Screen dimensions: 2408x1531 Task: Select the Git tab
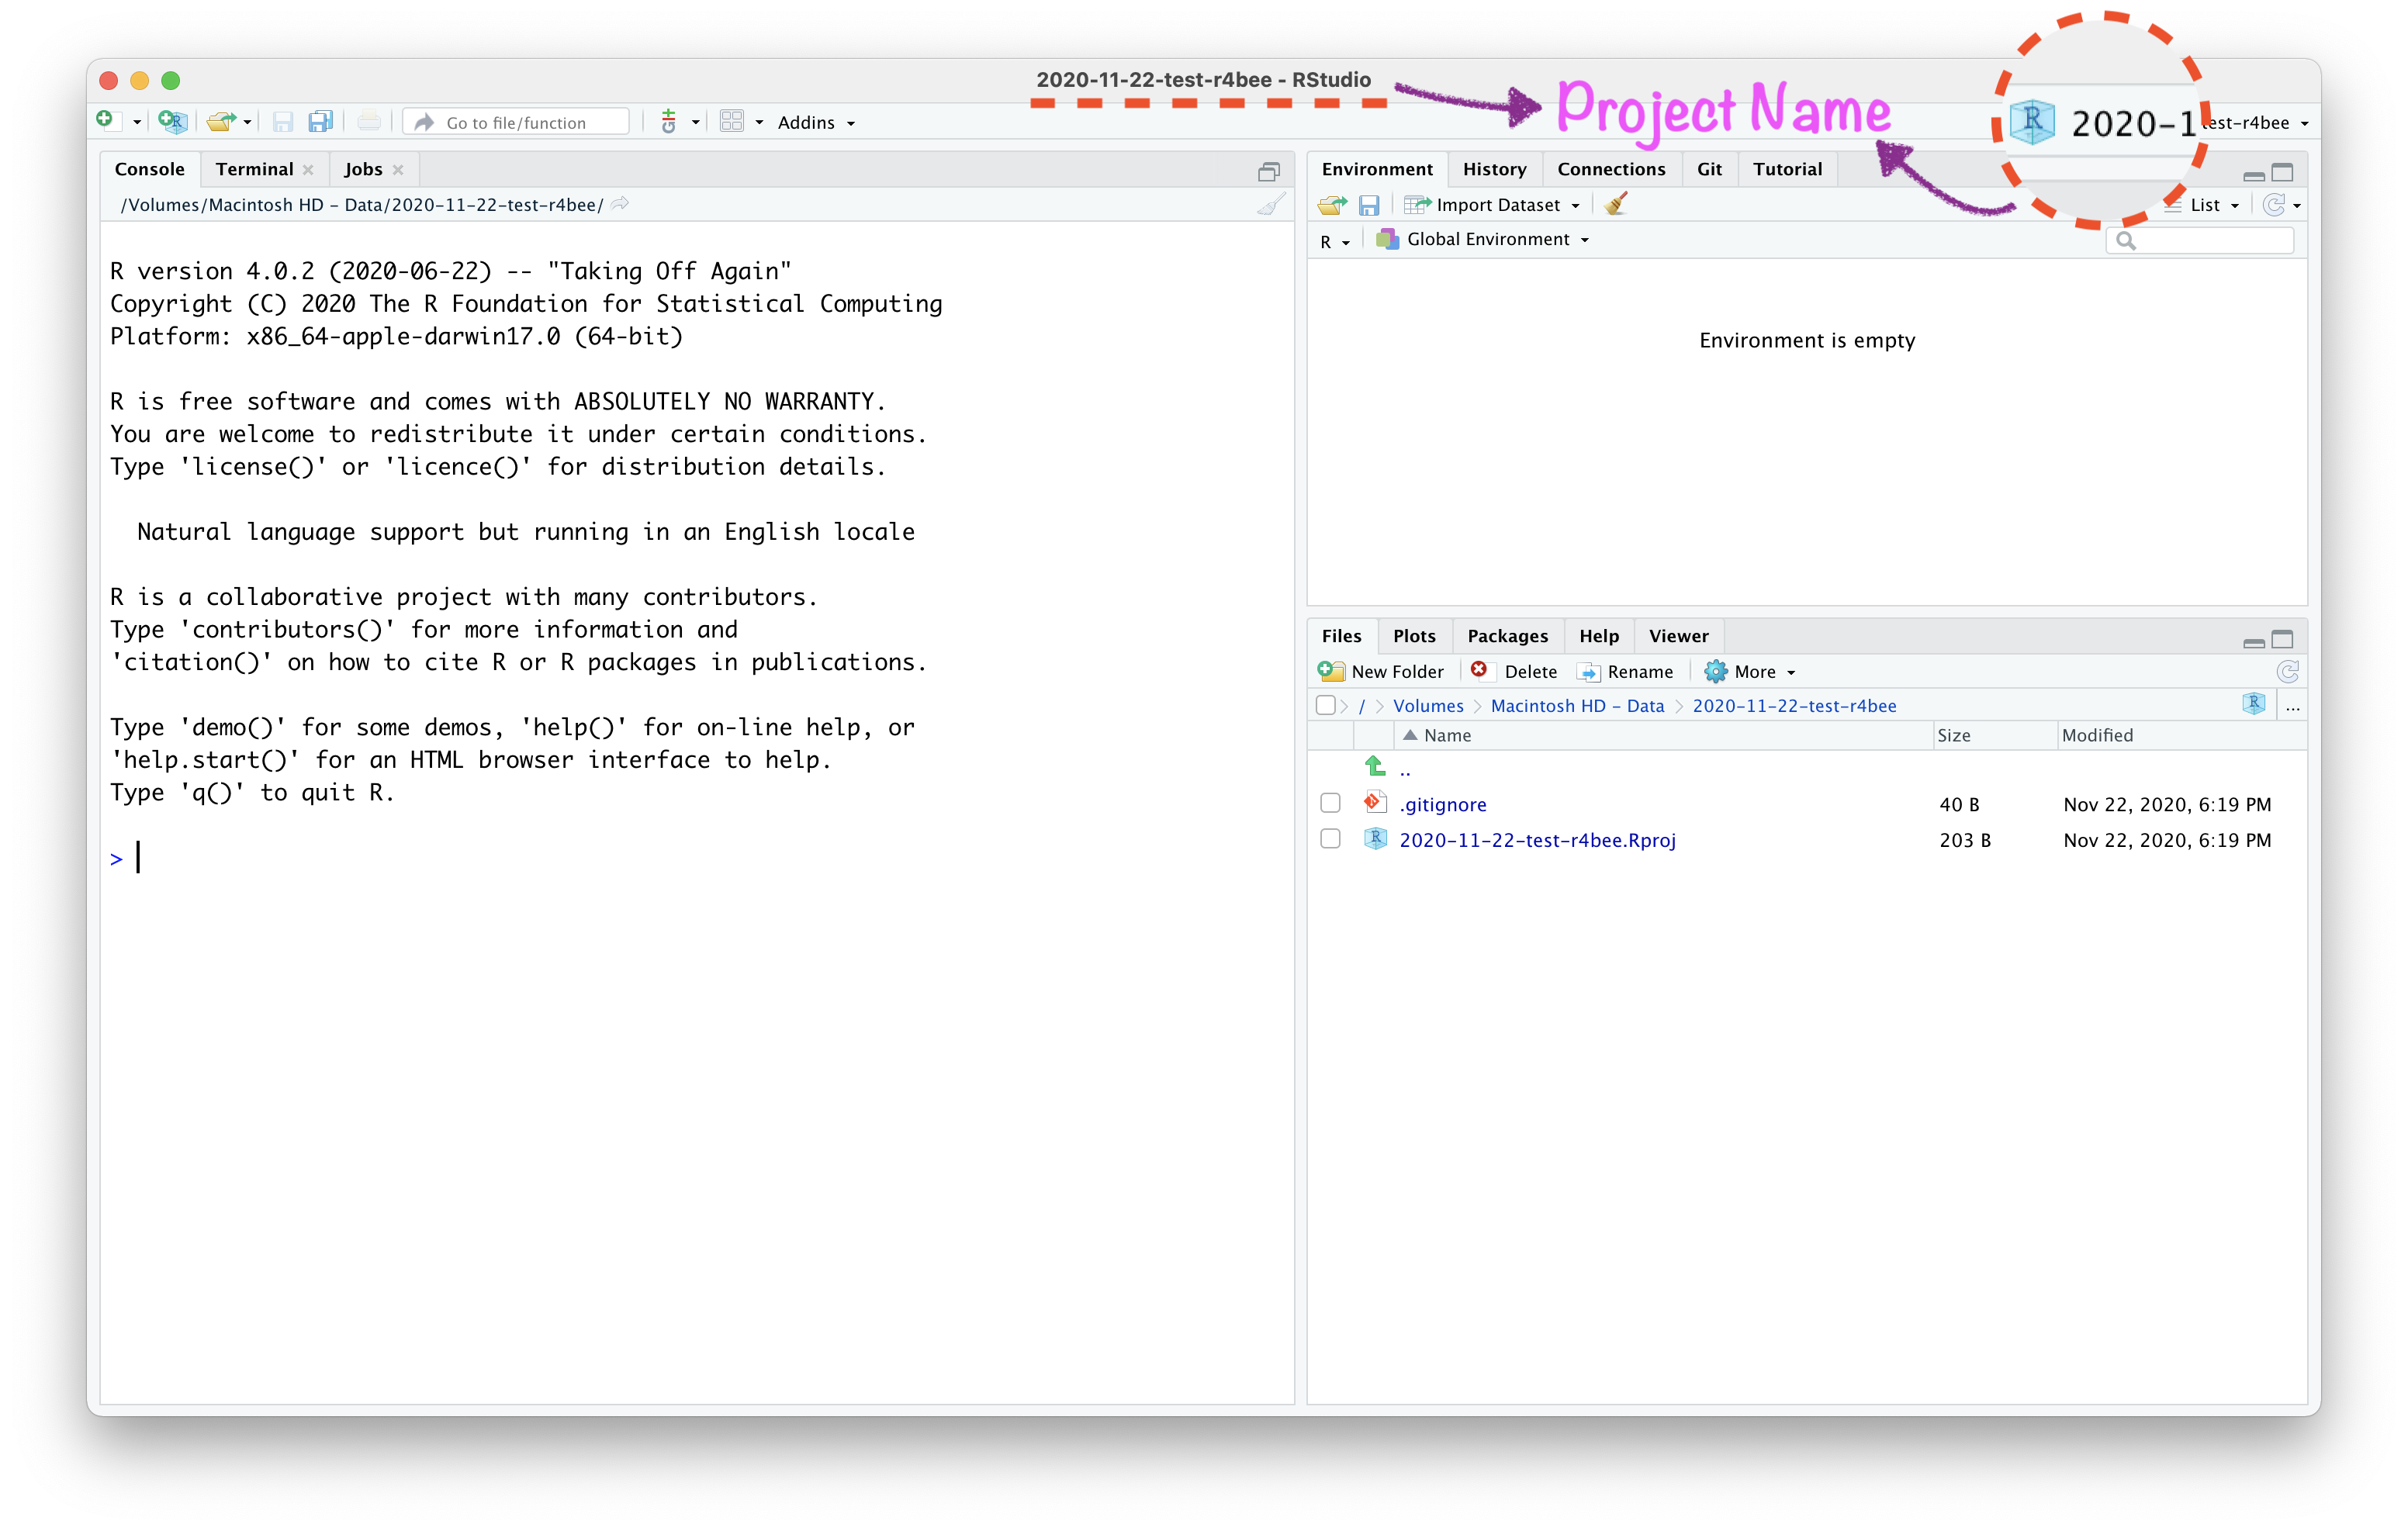(1709, 169)
